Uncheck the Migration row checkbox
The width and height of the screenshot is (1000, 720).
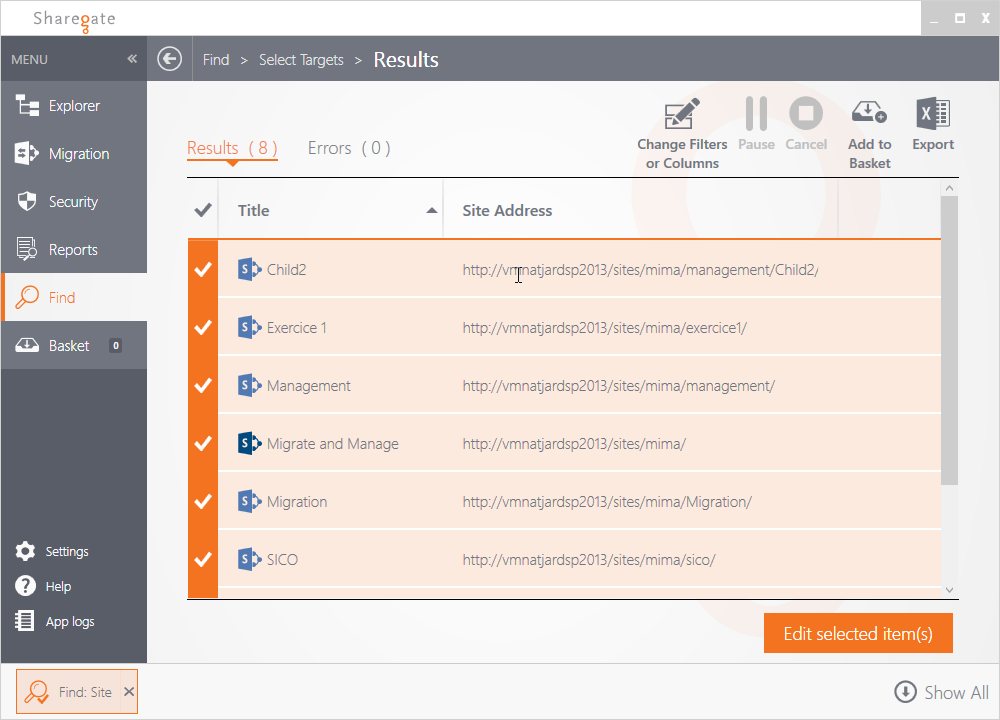coord(203,502)
